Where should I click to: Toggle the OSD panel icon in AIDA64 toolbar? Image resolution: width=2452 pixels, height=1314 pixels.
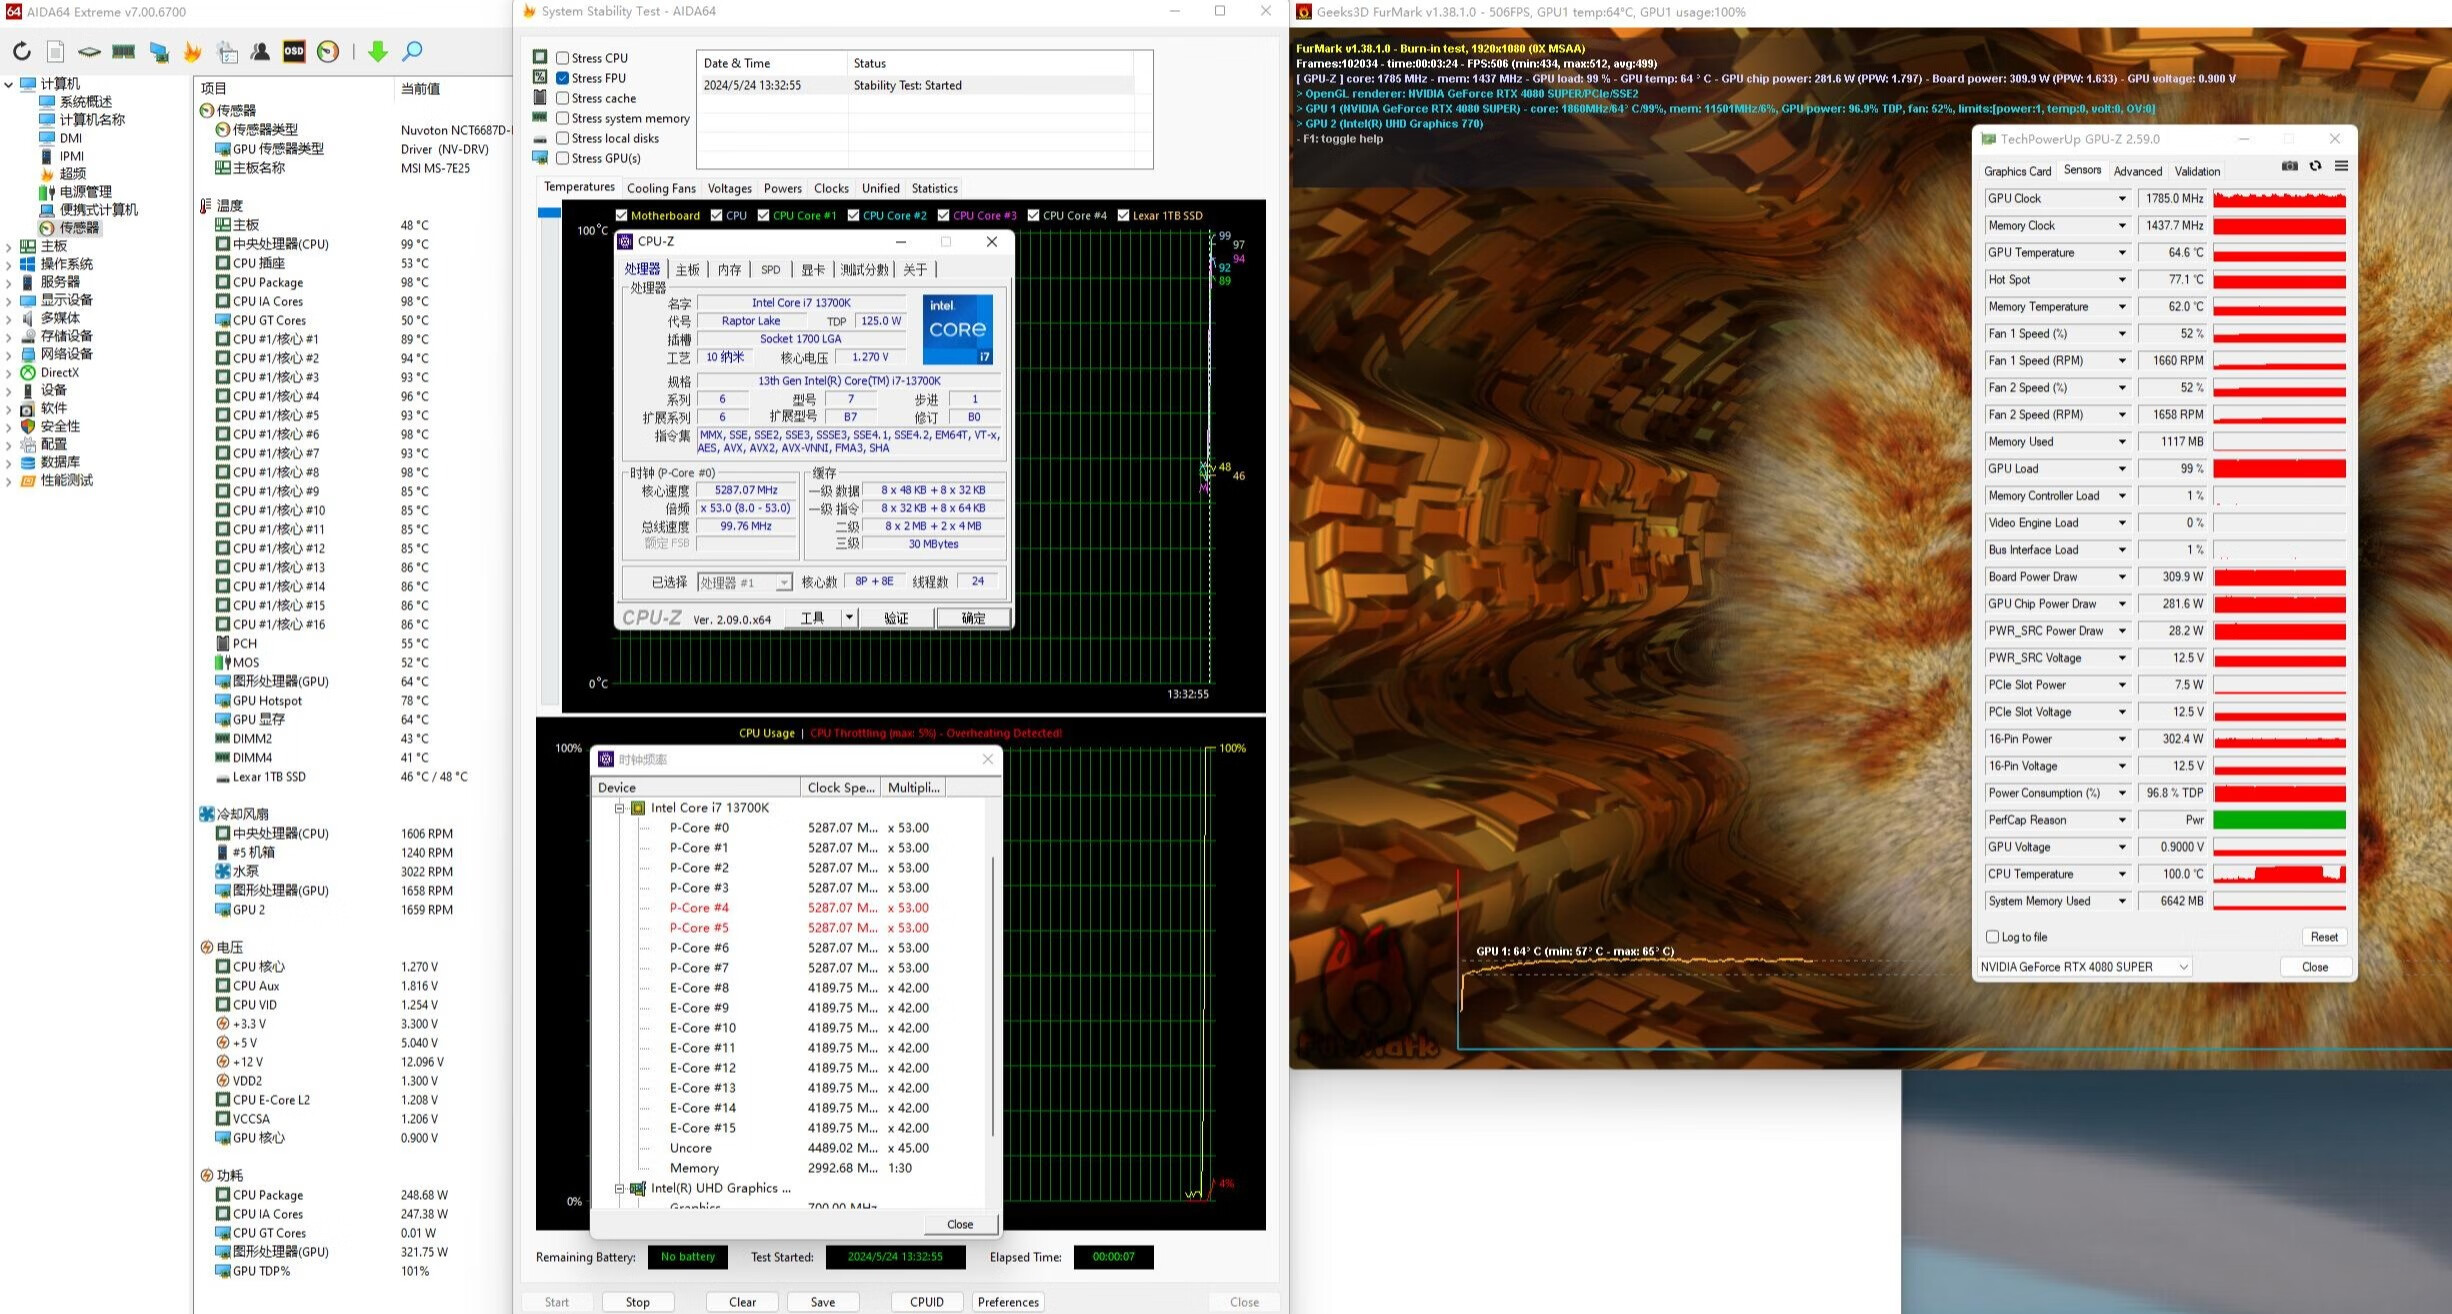[294, 51]
